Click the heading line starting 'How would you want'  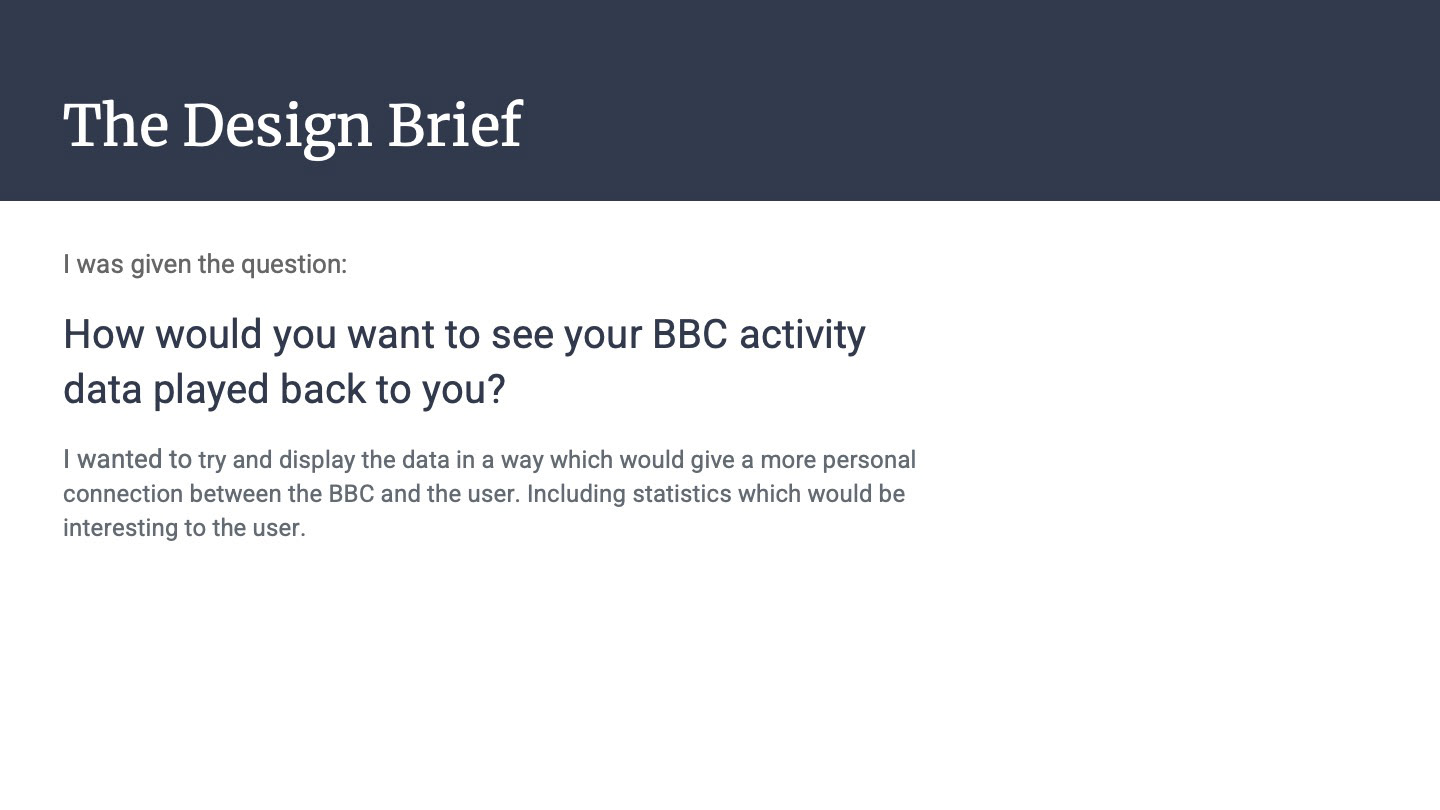[x=464, y=334]
